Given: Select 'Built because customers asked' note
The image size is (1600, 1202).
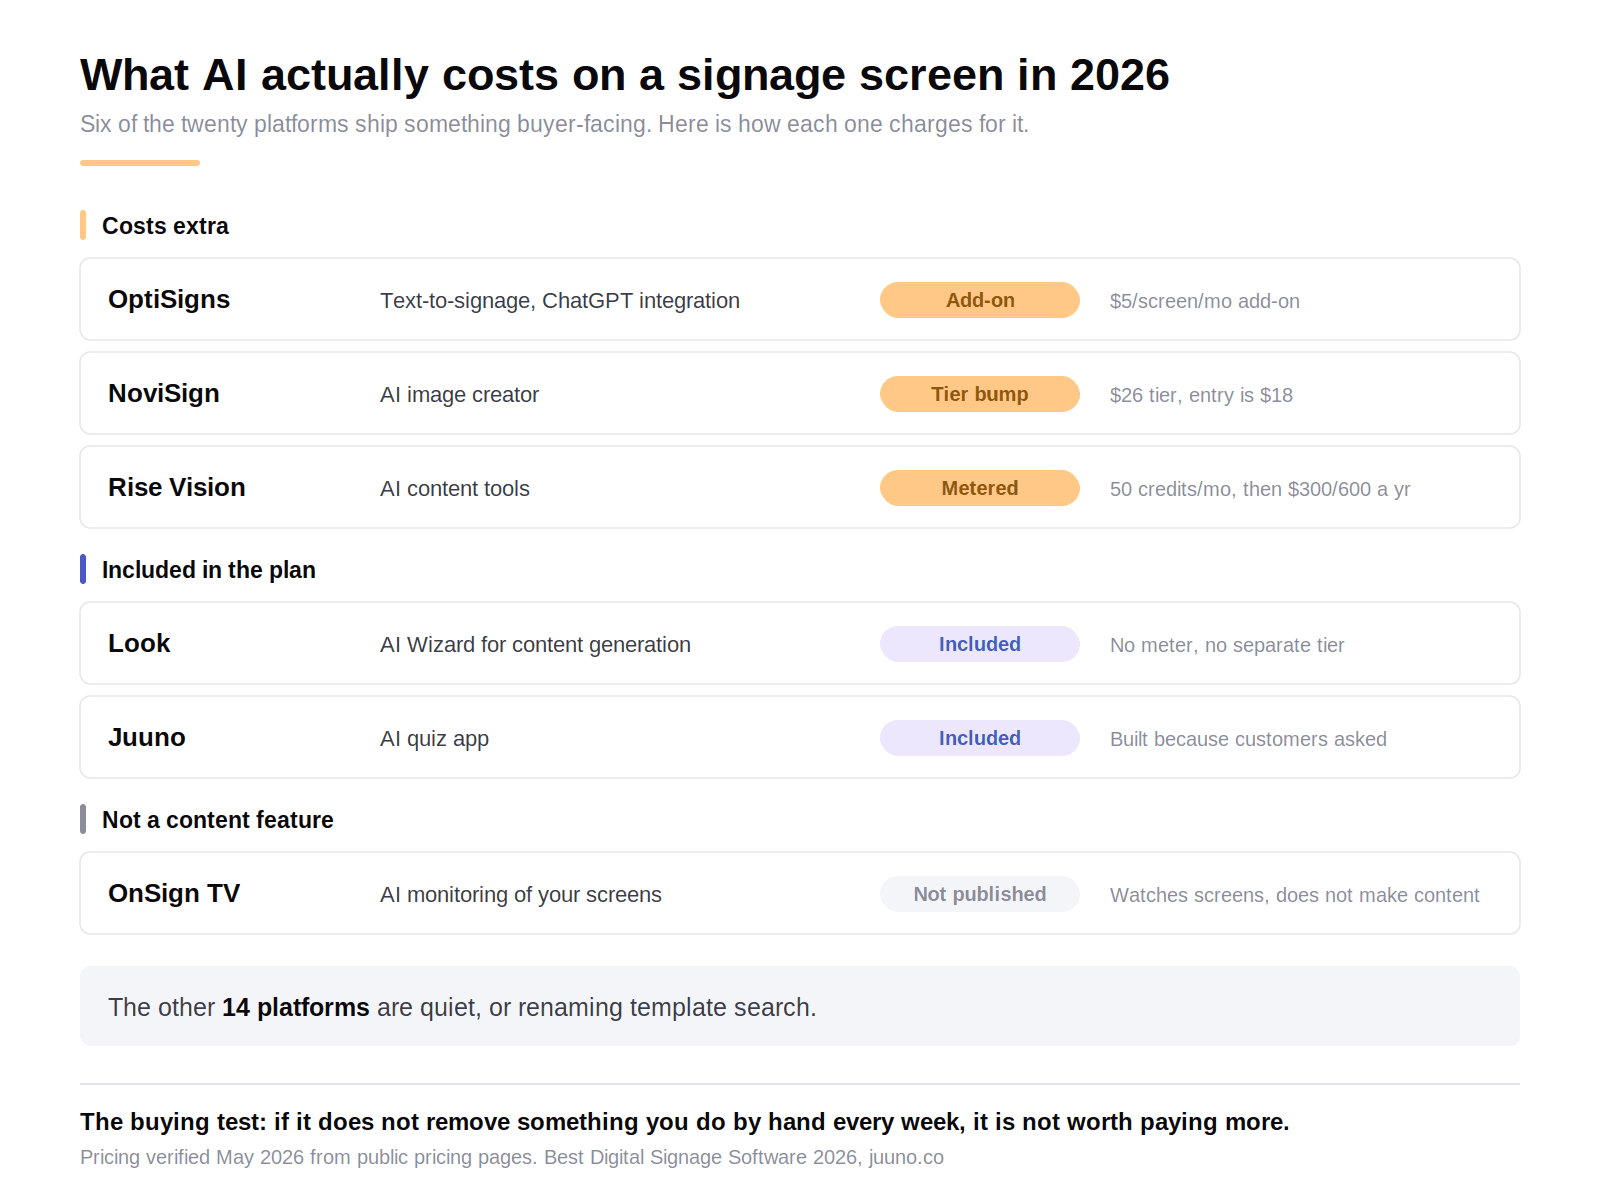Looking at the screenshot, I should tap(1248, 739).
